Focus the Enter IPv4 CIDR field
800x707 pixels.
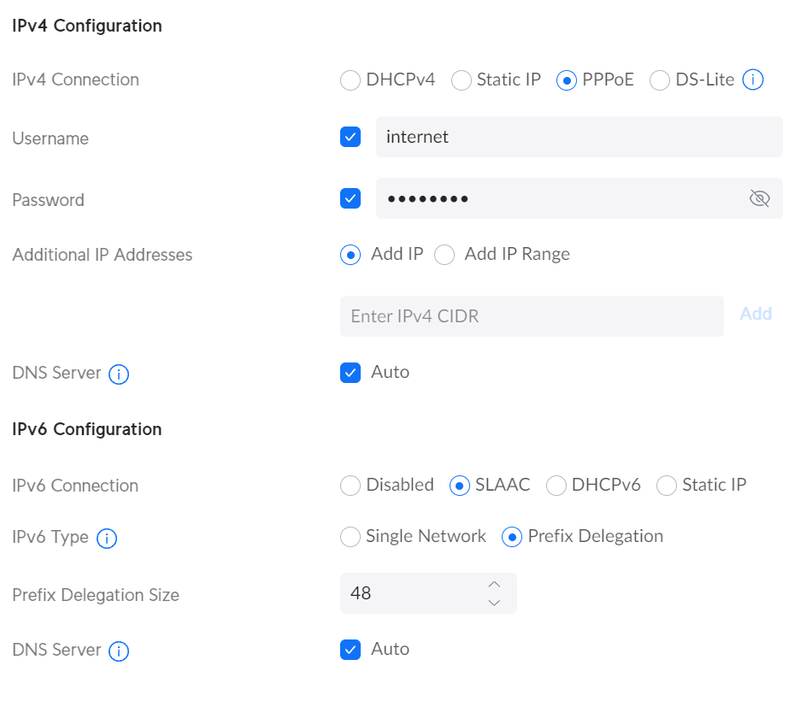532,316
